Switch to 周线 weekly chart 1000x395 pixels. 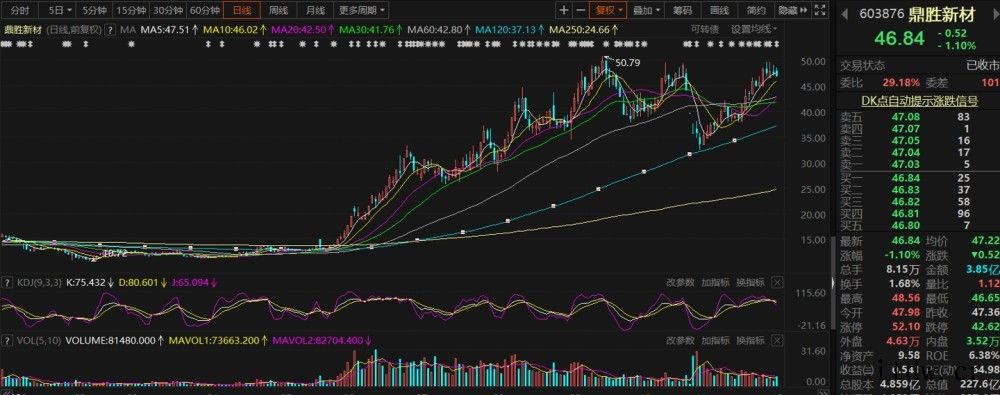(278, 10)
